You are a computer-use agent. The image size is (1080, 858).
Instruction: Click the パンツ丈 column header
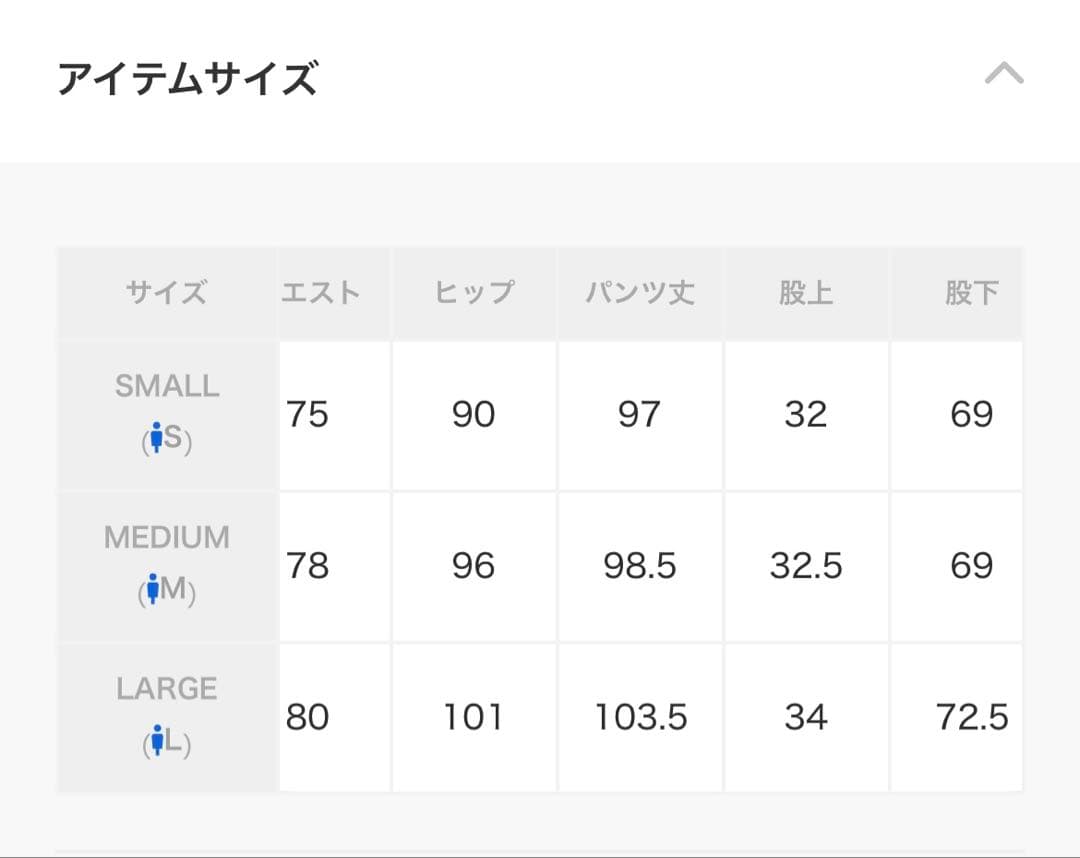point(639,292)
